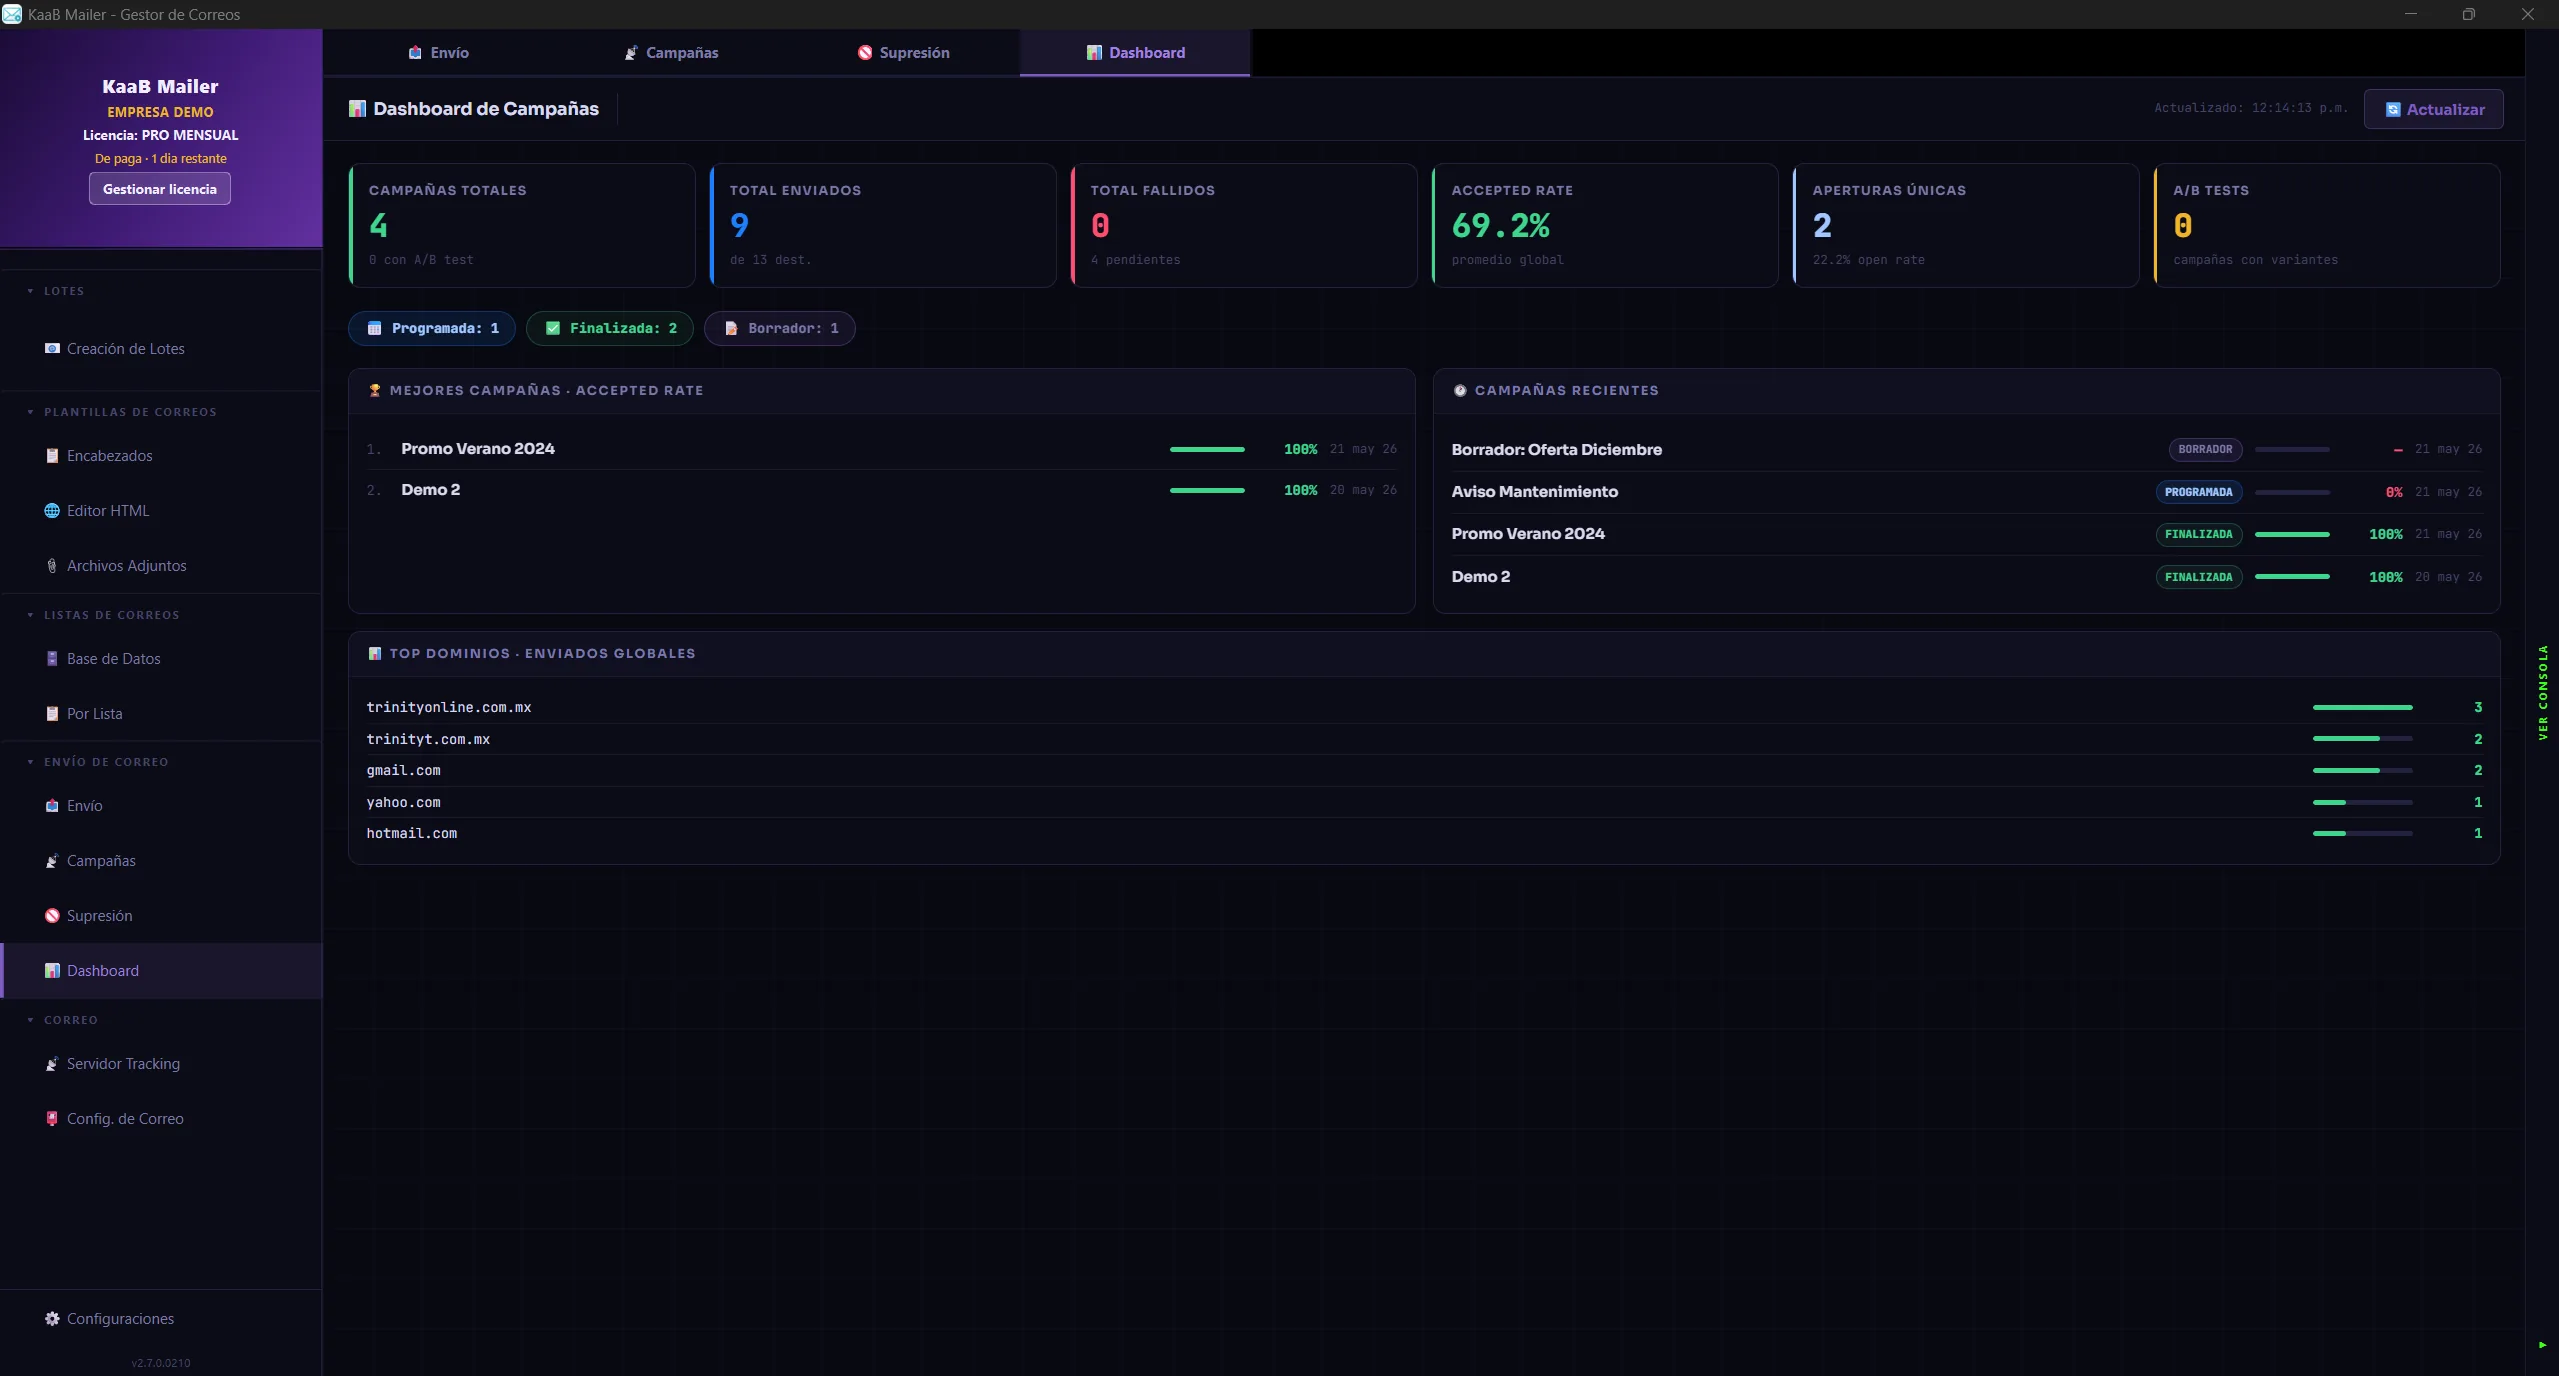Click the Campañas tab icon

point(631,53)
